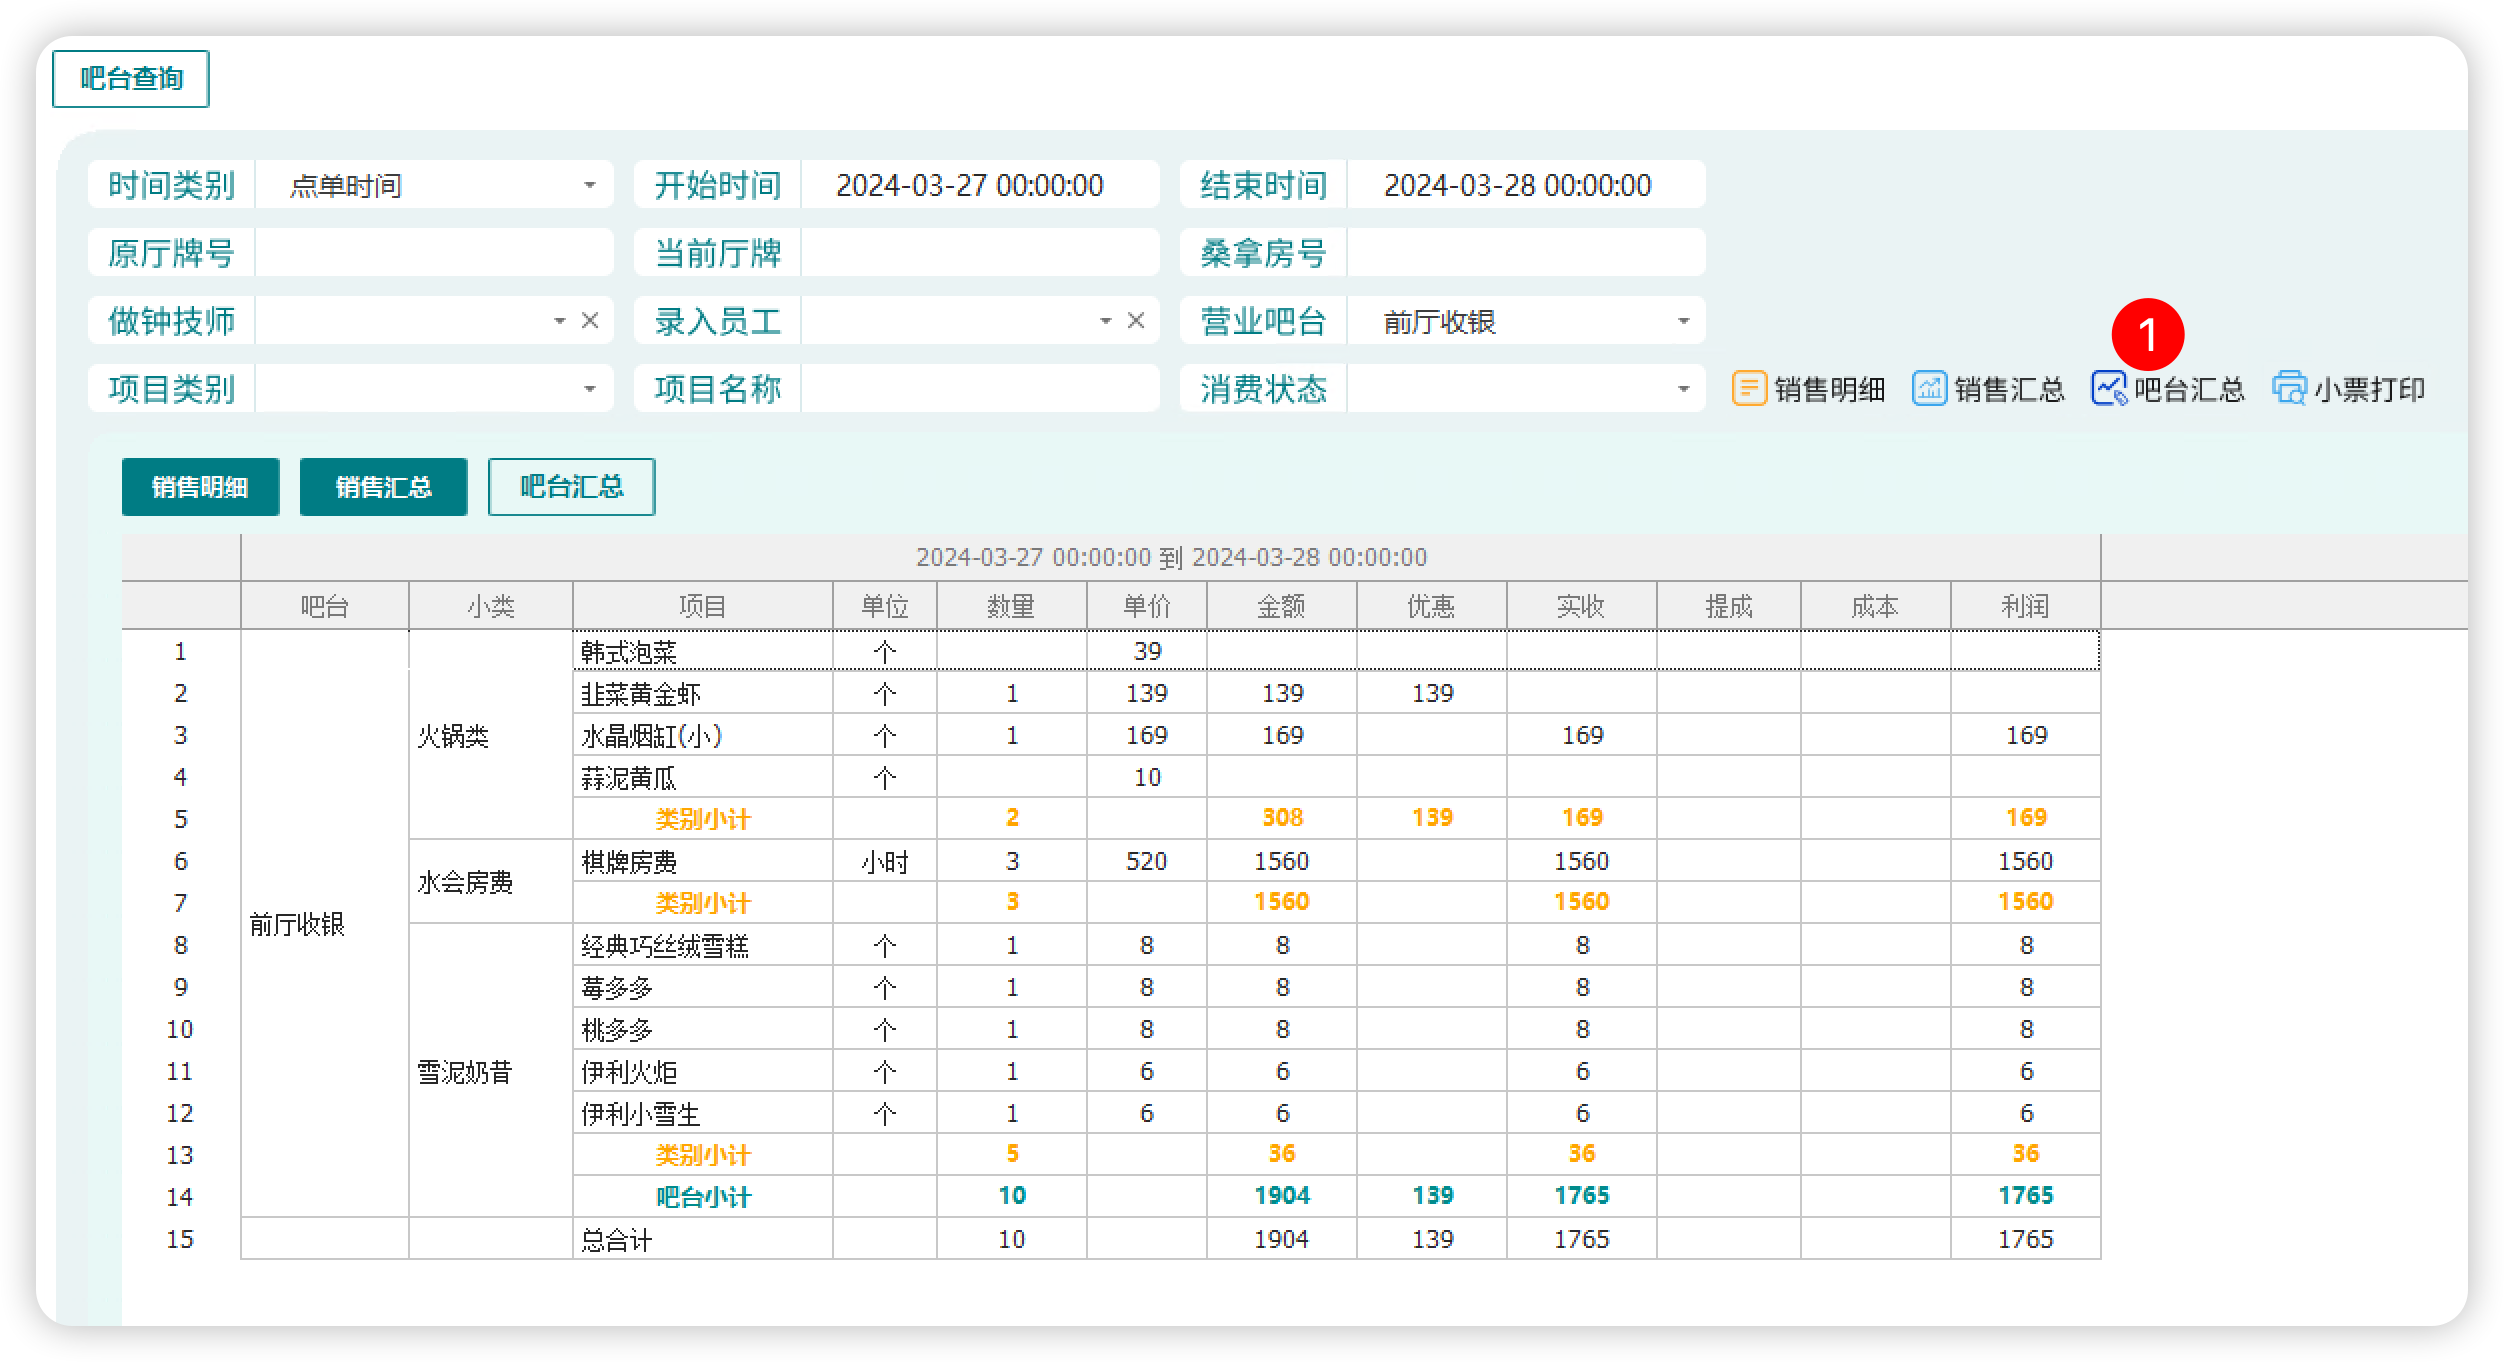Click the 吧台汇总 icon in the toolbar
This screenshot has width=2504, height=1362.
pyautogui.click(x=2109, y=388)
